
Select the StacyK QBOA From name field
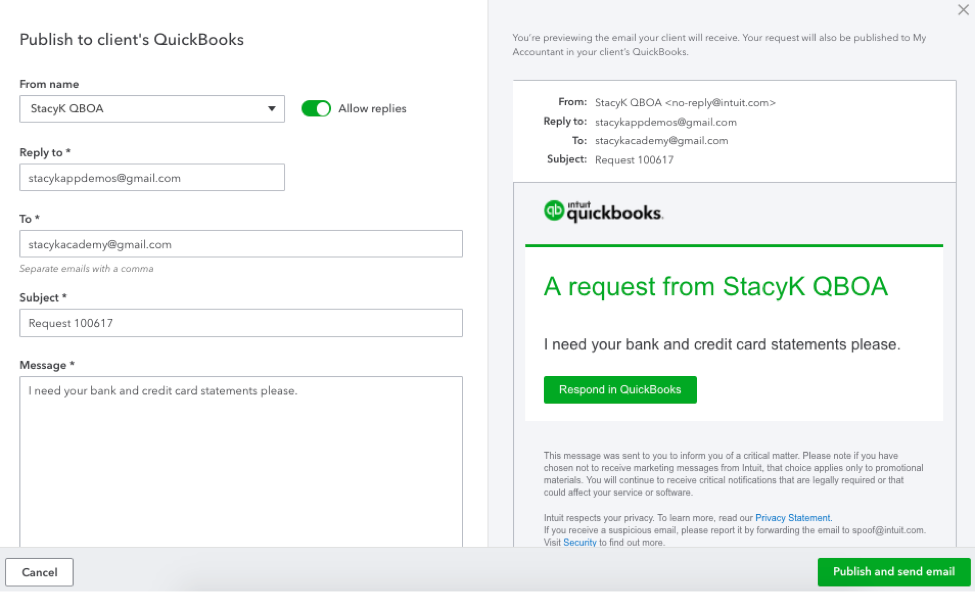(x=152, y=109)
